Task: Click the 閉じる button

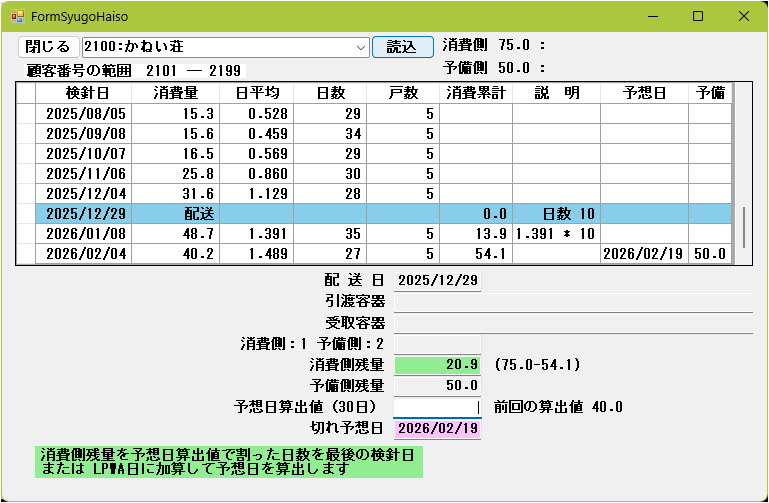Action: tap(47, 47)
